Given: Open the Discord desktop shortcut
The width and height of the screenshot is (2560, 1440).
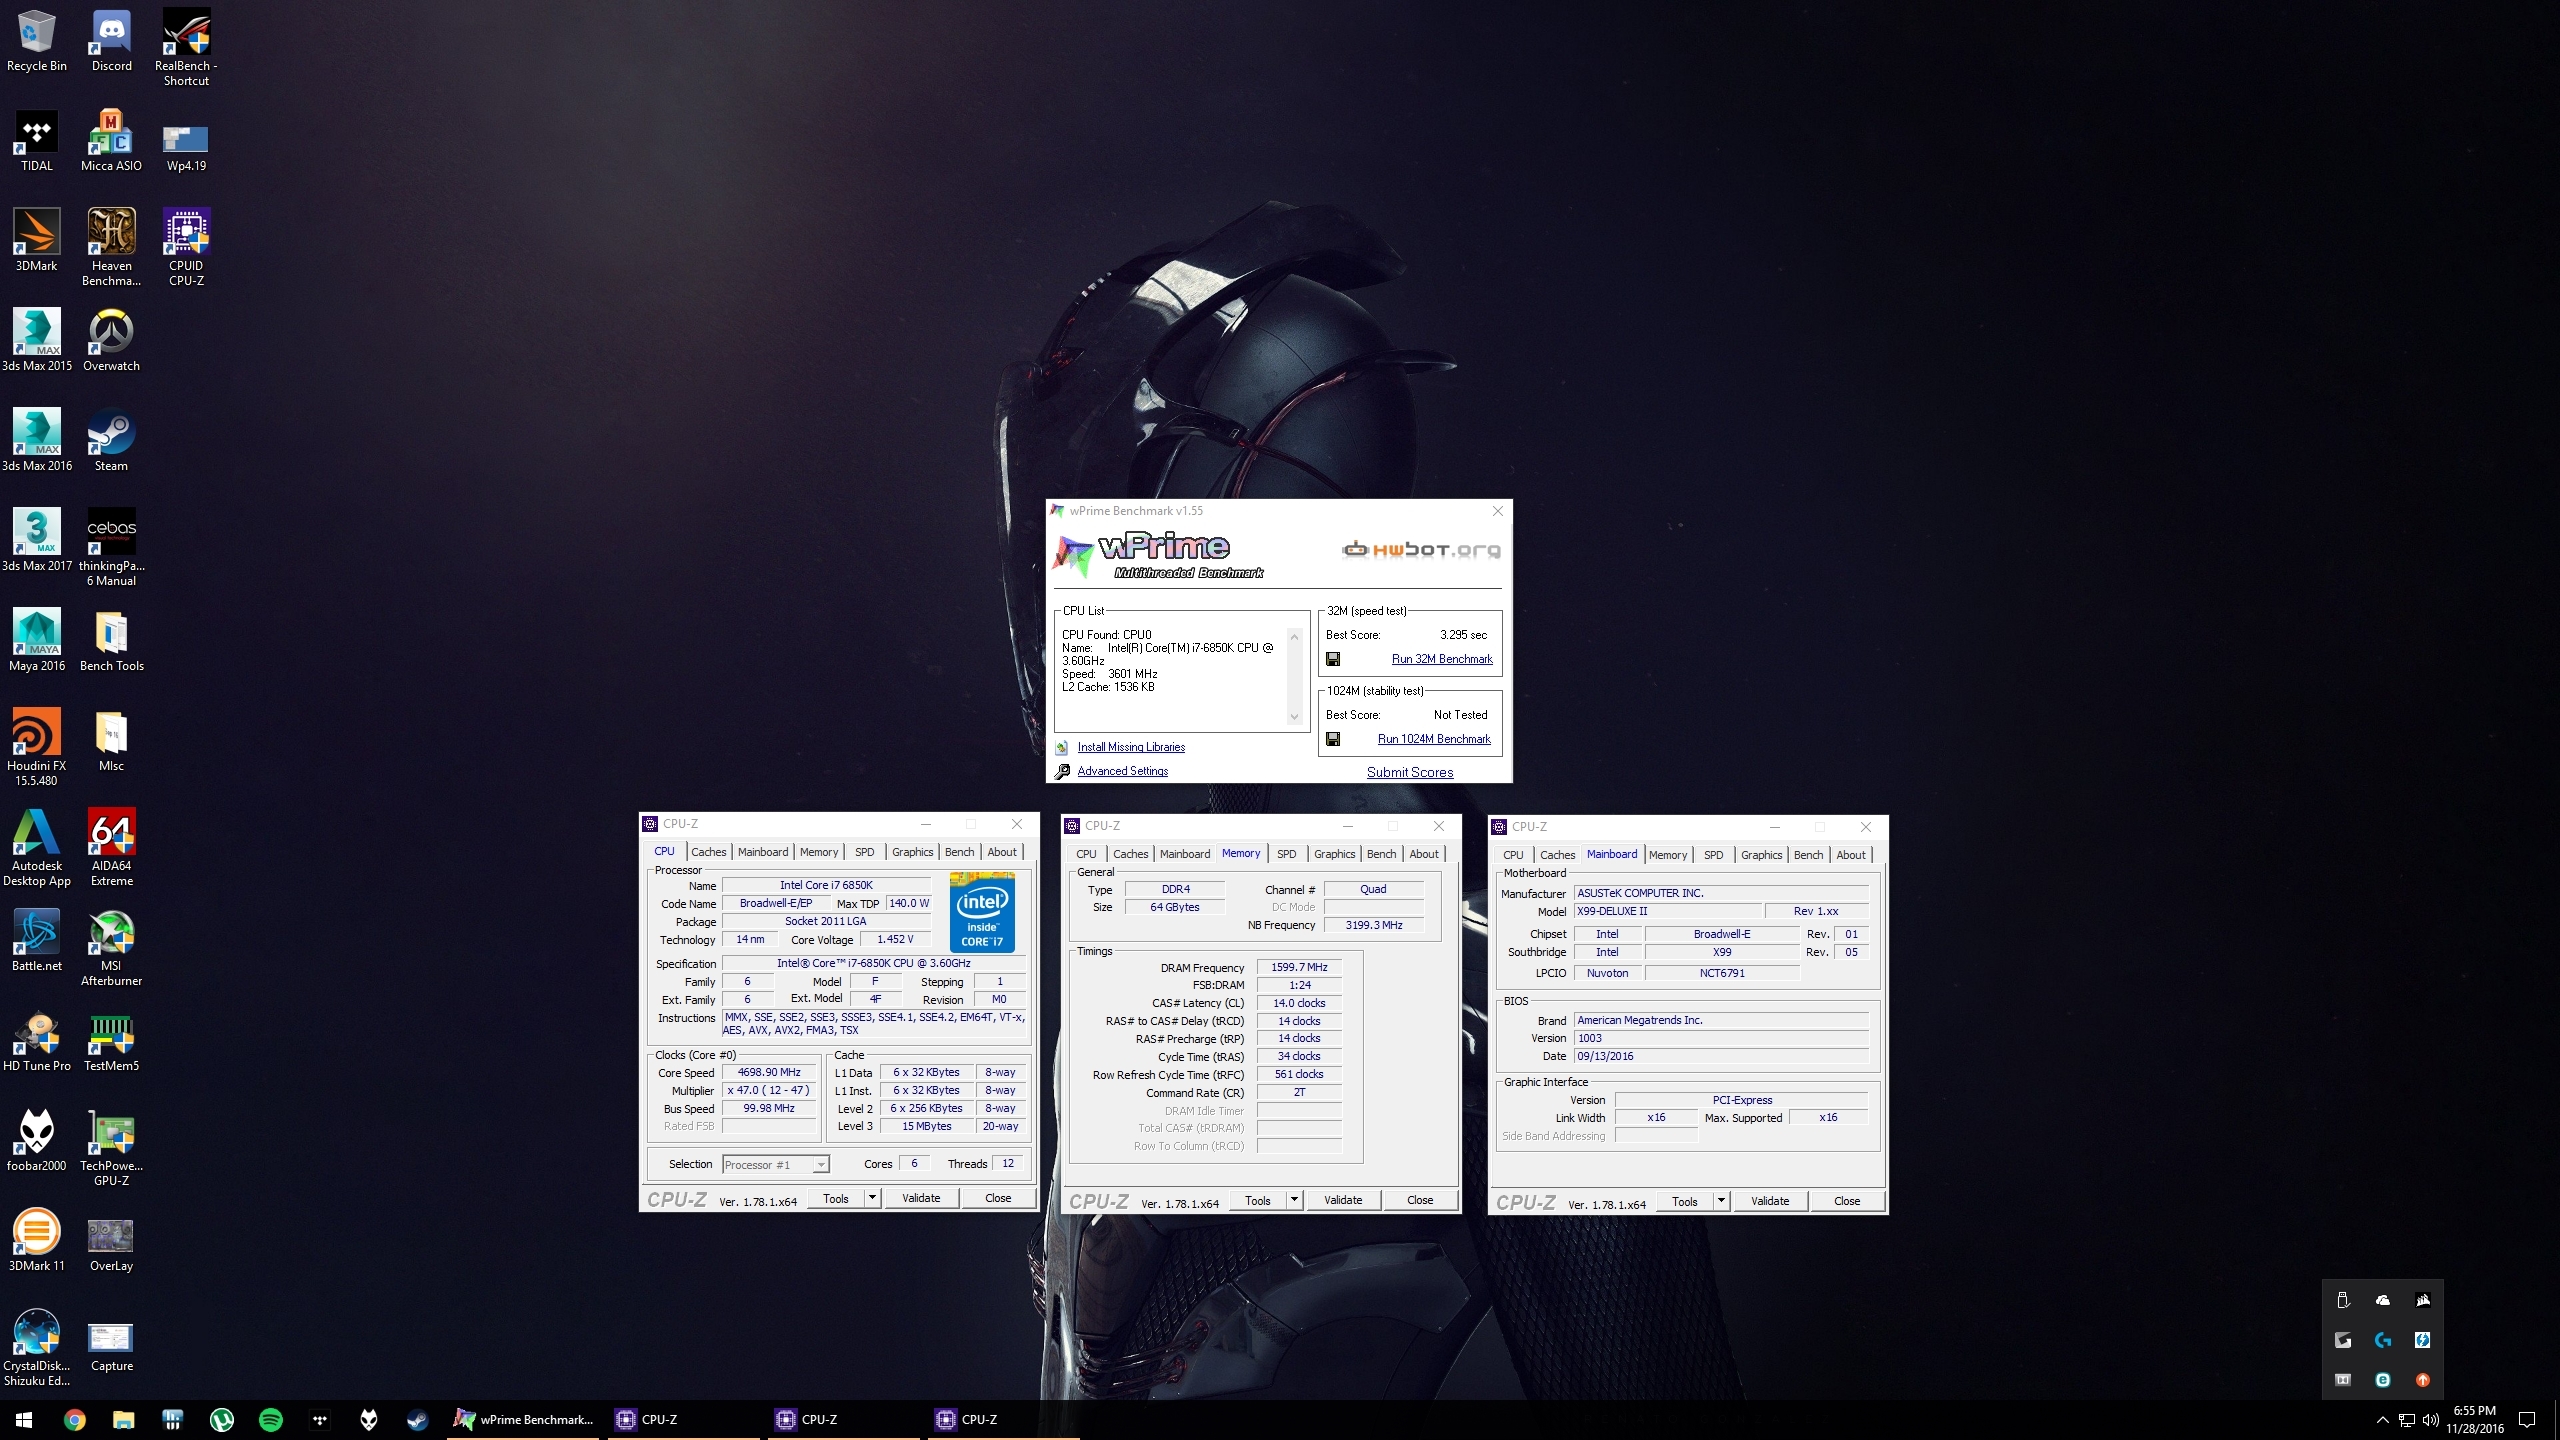Looking at the screenshot, I should pyautogui.click(x=111, y=41).
